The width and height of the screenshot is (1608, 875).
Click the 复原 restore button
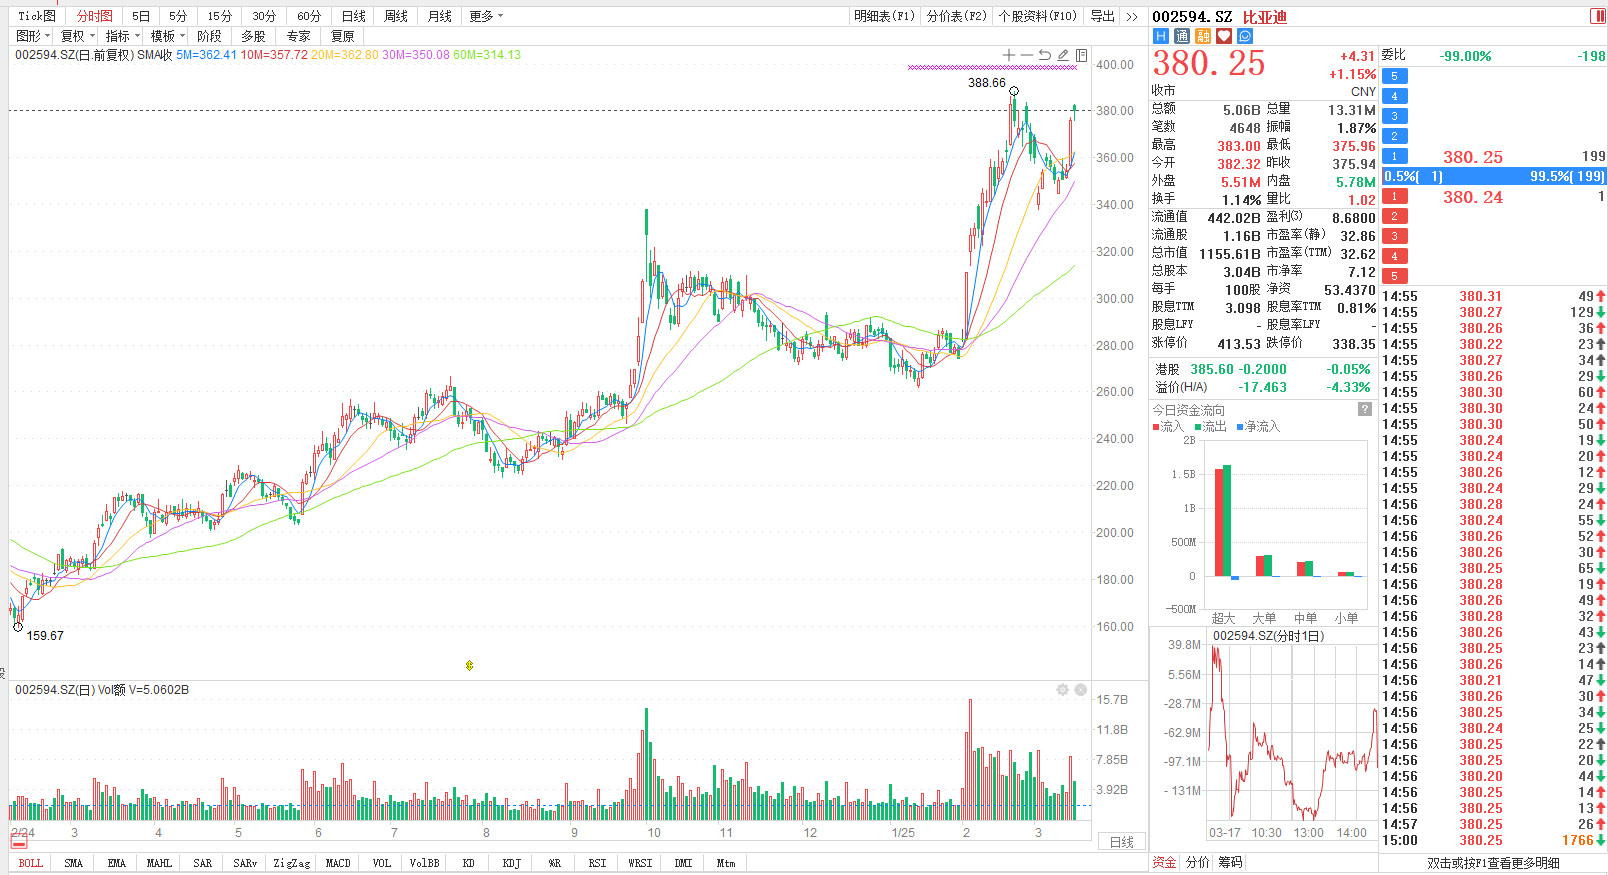[342, 36]
